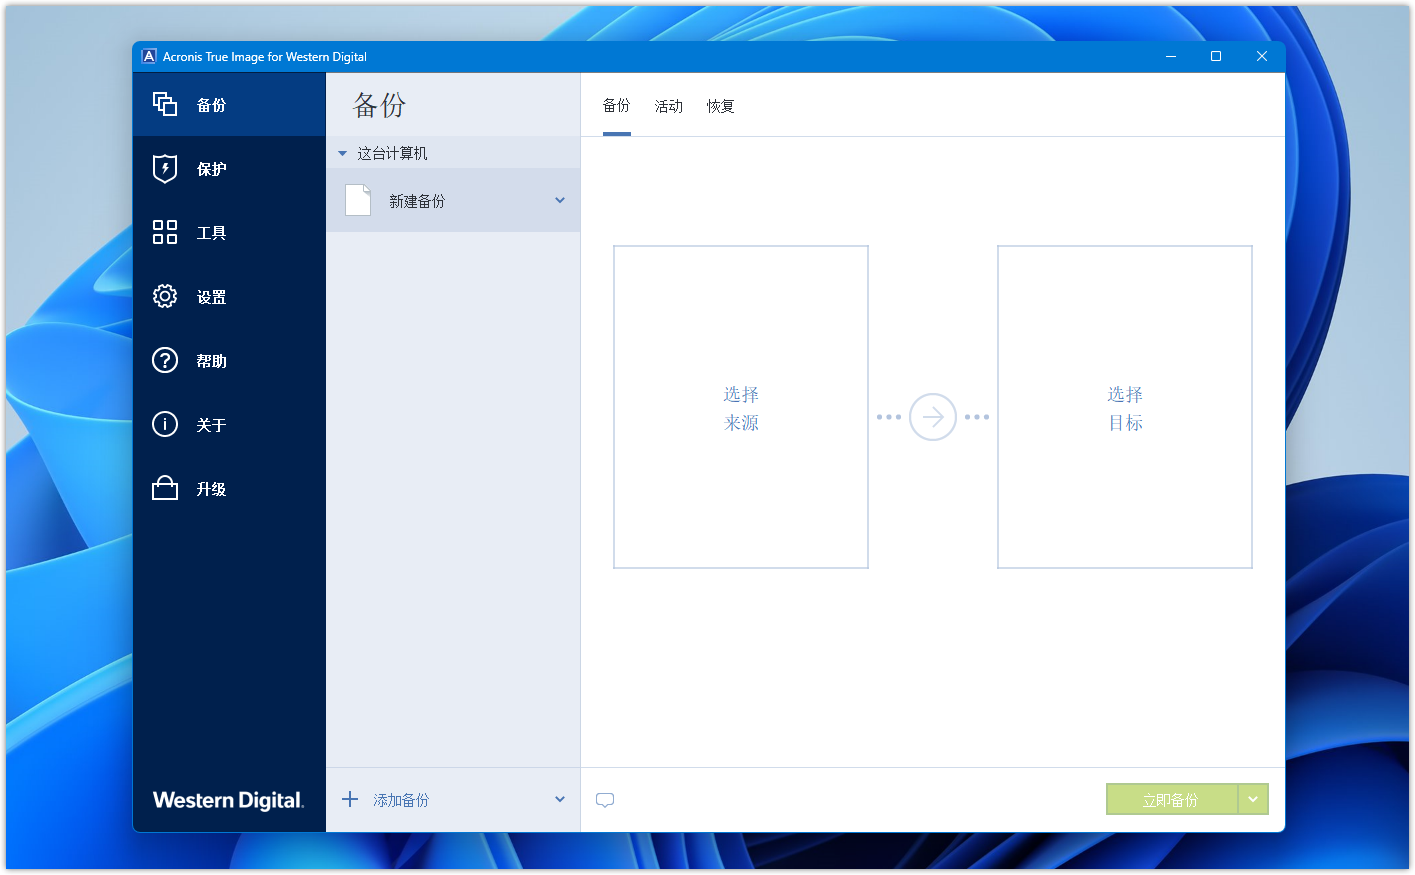Click the 选择来源 source box
Image resolution: width=1415 pixels, height=875 pixels.
point(741,407)
